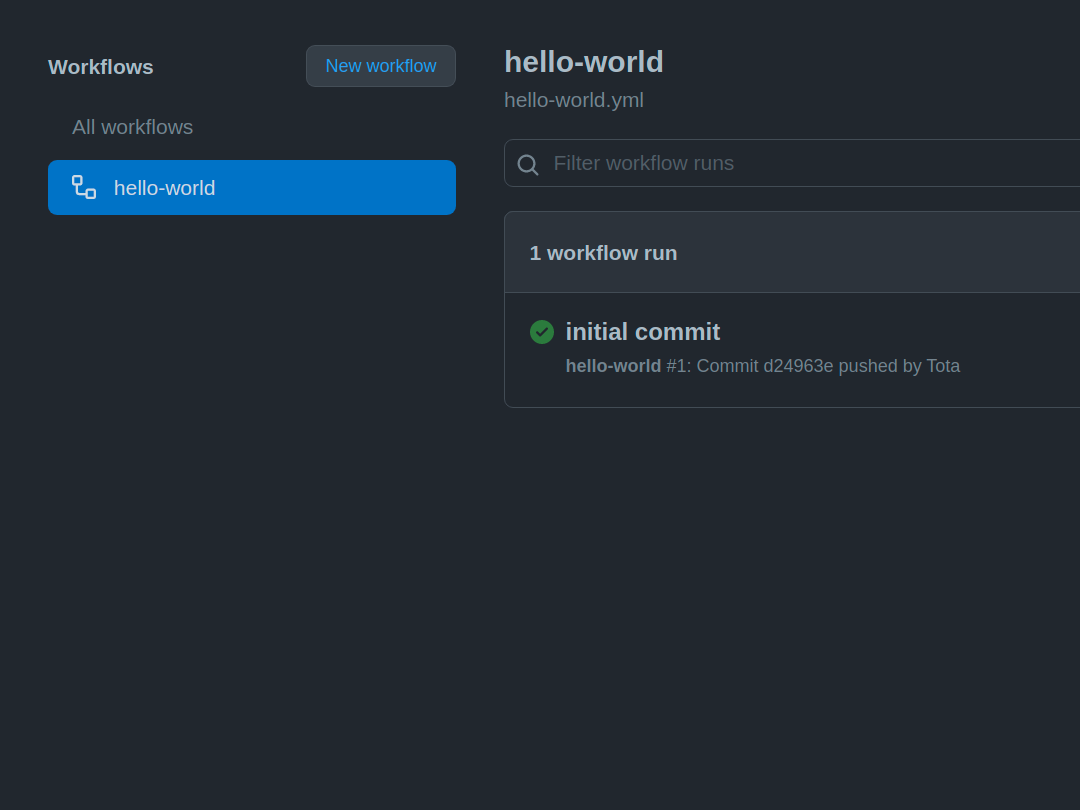This screenshot has height=810, width=1080.
Task: Click the search icon inside the filter bar
Action: [x=528, y=163]
